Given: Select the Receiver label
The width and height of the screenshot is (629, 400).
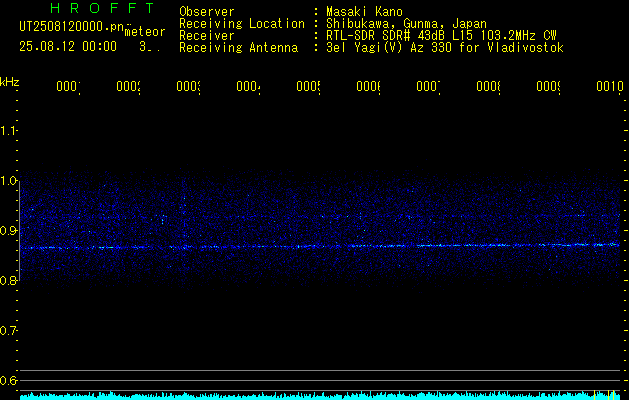Looking at the screenshot, I should (x=207, y=36).
